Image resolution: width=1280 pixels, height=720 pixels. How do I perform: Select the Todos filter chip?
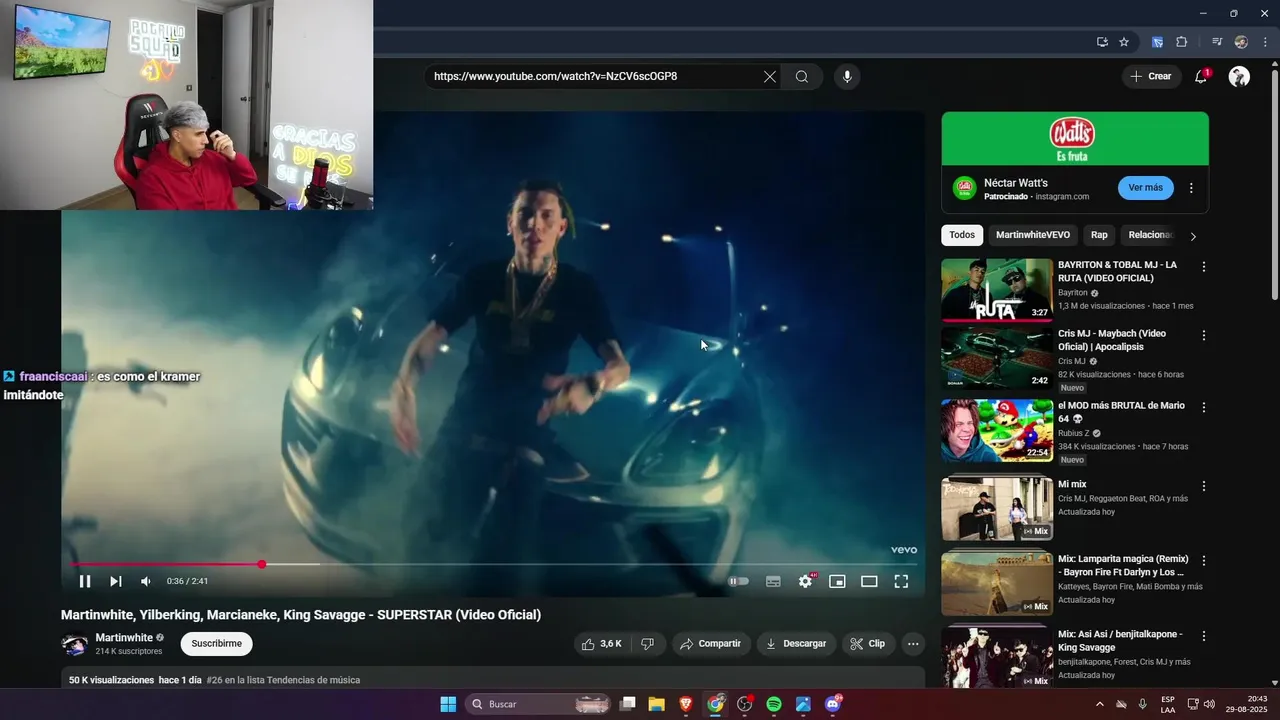(962, 235)
